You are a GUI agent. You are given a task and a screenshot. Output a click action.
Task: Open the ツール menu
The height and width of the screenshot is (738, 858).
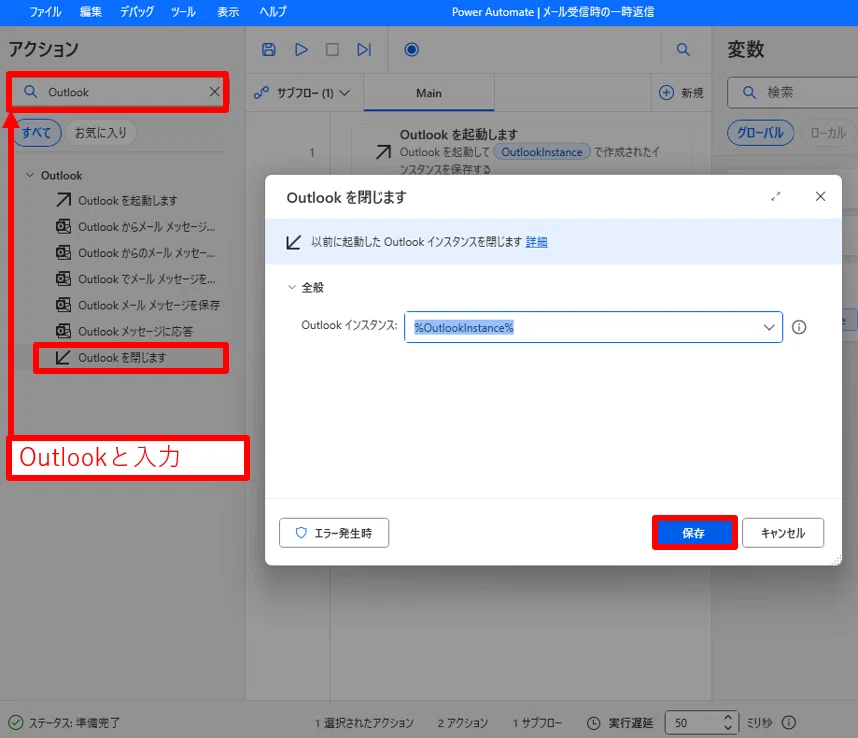pyautogui.click(x=183, y=11)
